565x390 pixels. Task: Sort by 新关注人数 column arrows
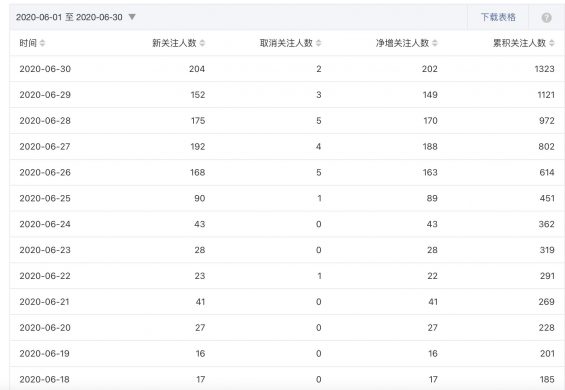[202, 43]
